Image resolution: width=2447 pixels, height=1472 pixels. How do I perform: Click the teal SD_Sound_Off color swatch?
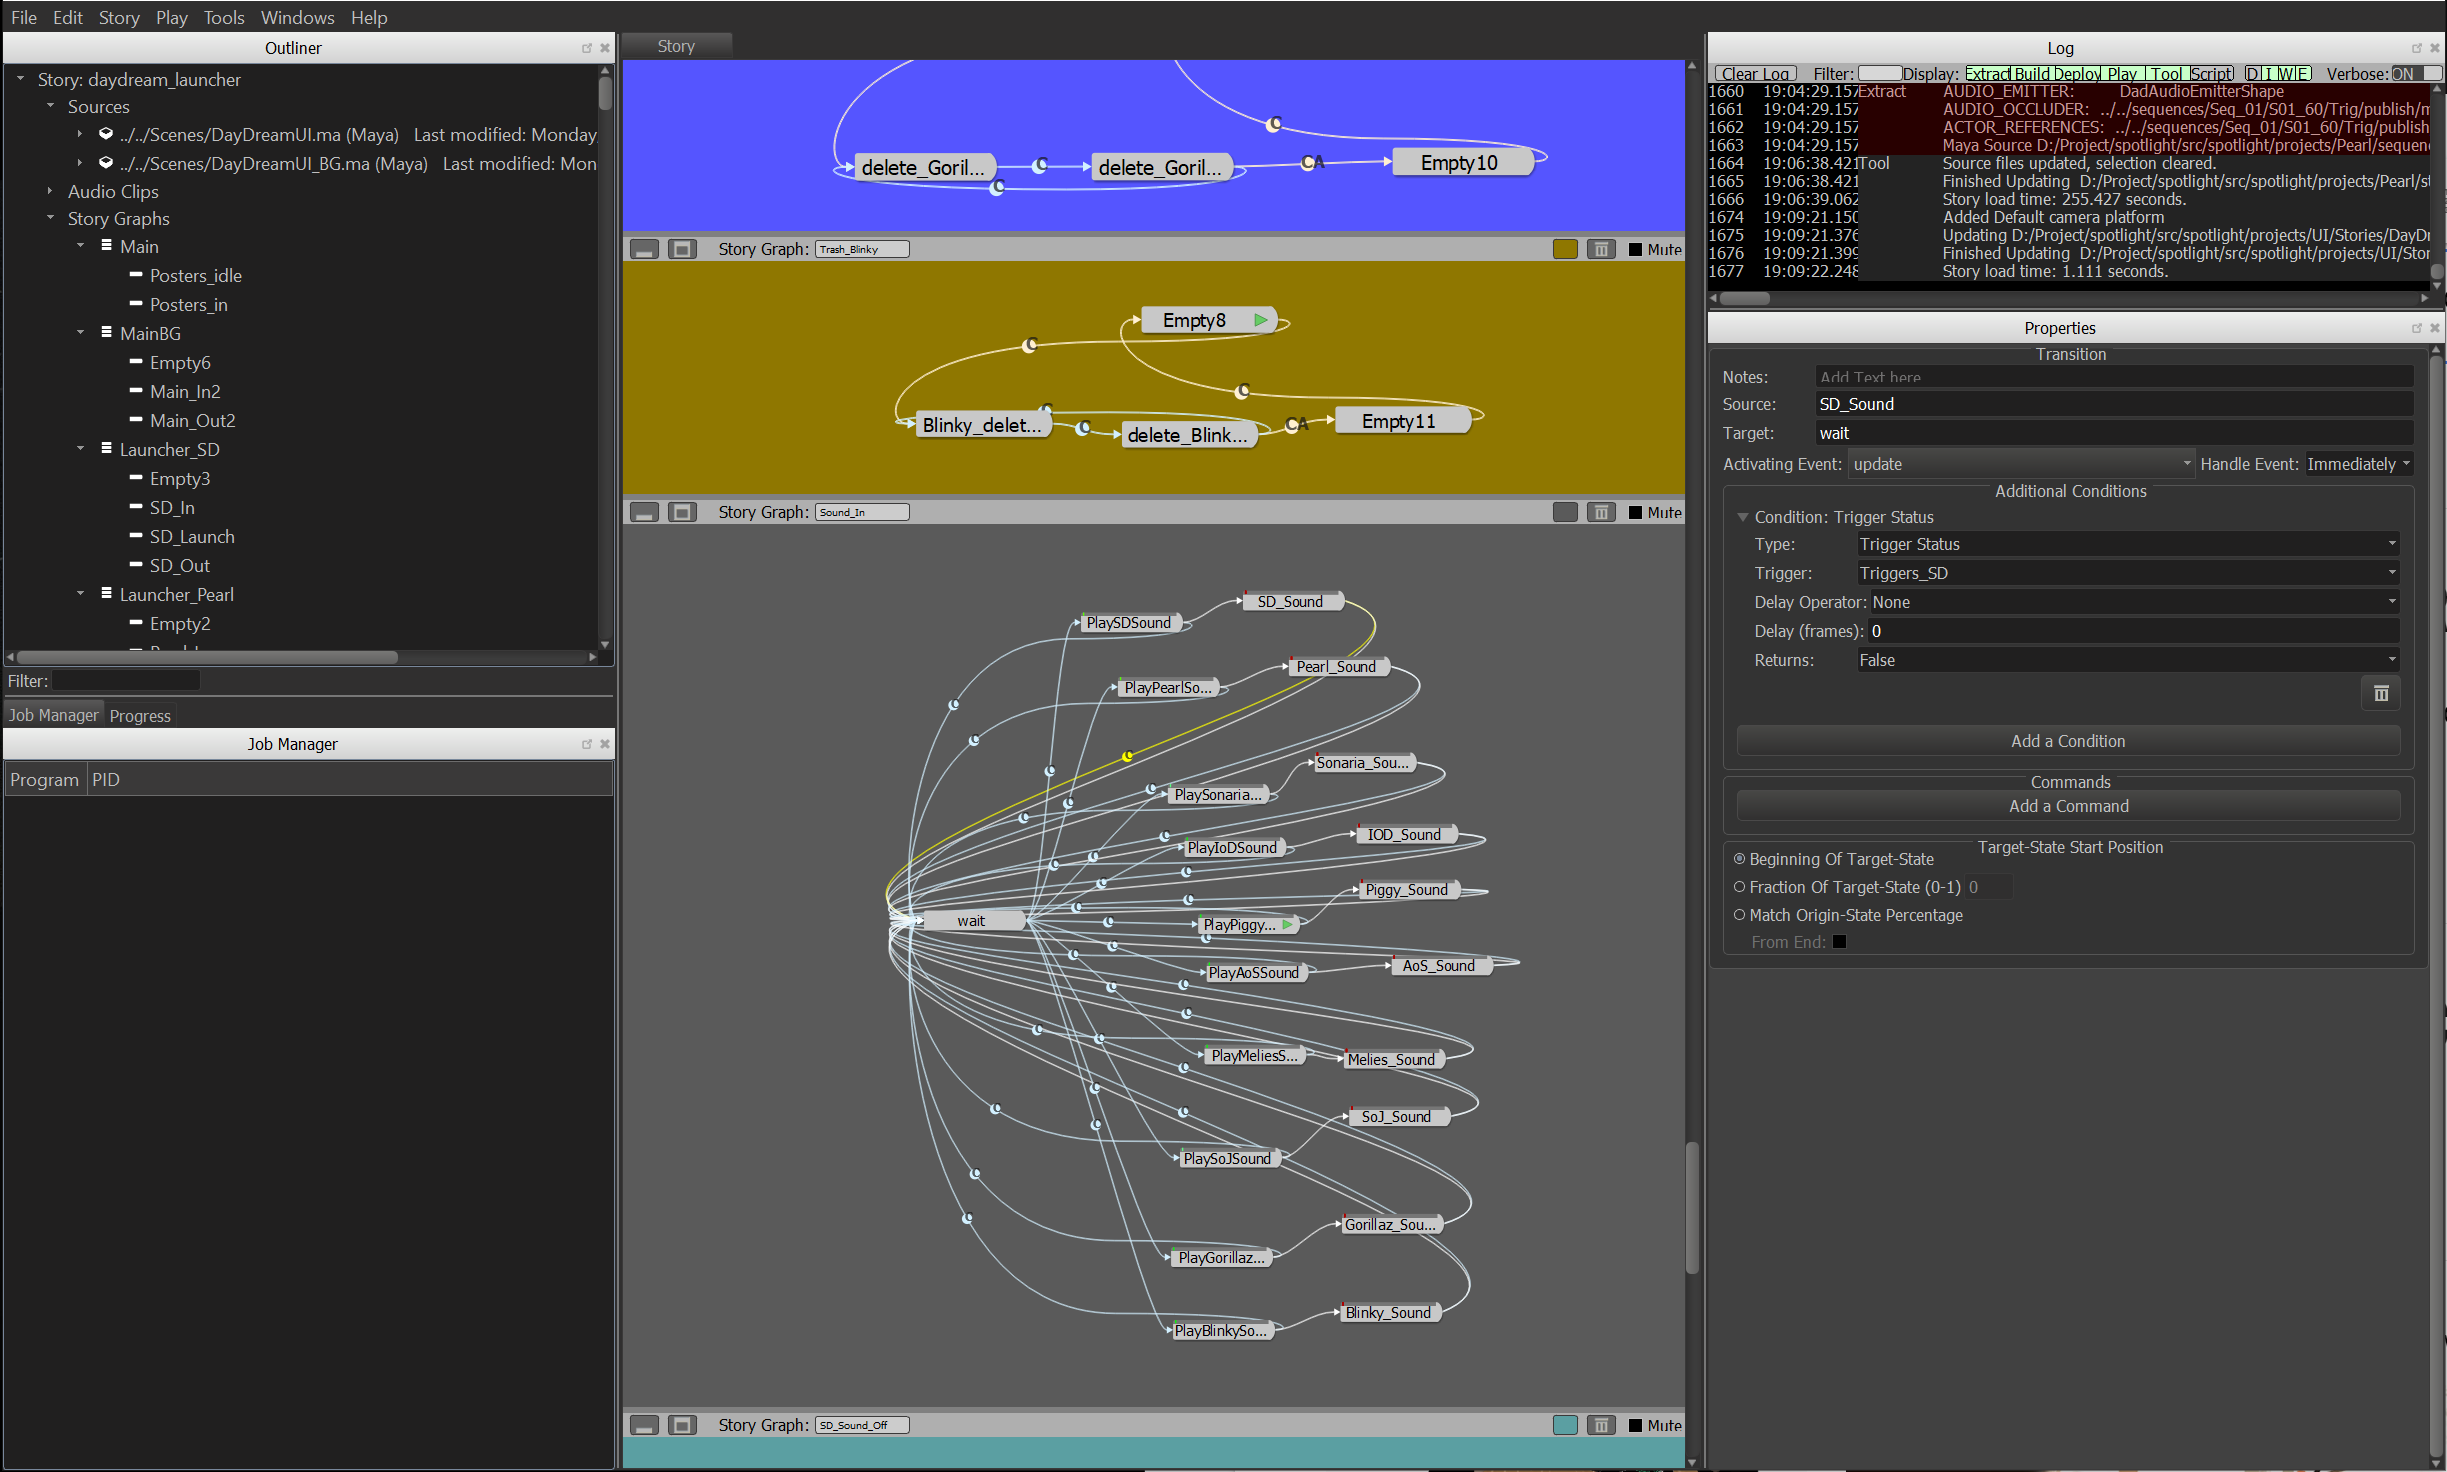[x=1565, y=1426]
